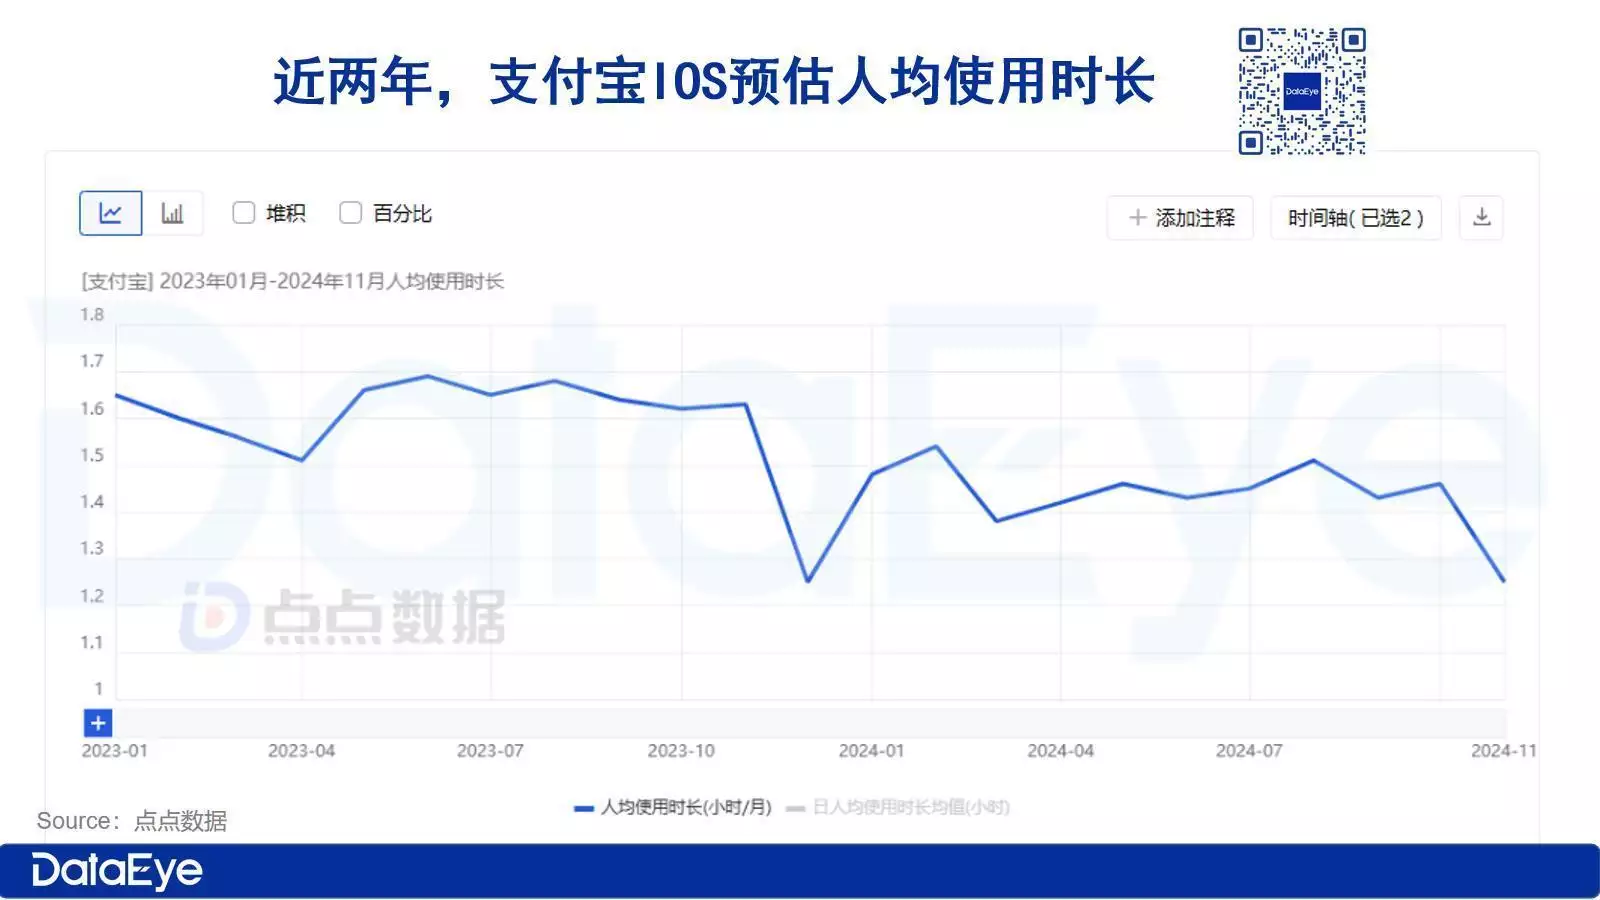Select the 2023-07 axis label
Image resolution: width=1600 pixels, height=900 pixels.
point(490,750)
